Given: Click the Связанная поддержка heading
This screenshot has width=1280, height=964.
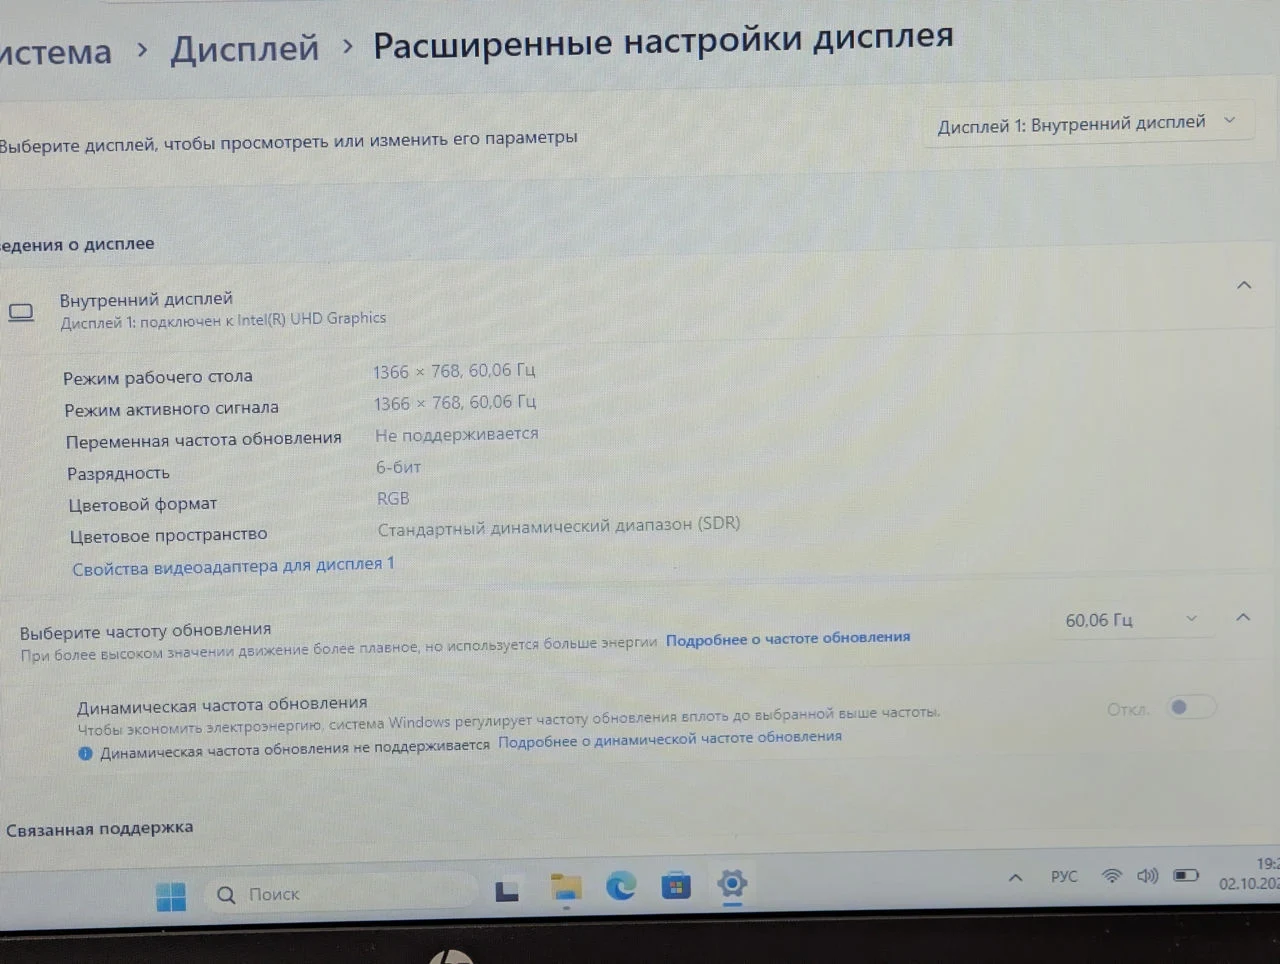Looking at the screenshot, I should tap(100, 829).
